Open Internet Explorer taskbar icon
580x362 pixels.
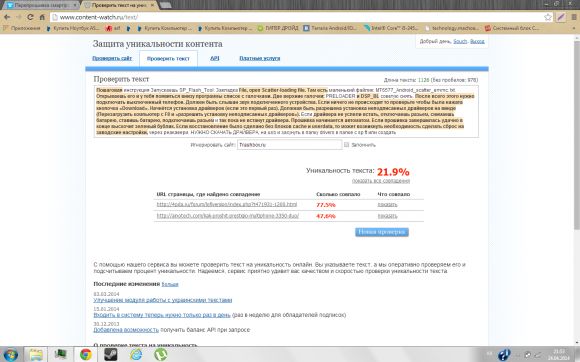[x=136, y=354]
